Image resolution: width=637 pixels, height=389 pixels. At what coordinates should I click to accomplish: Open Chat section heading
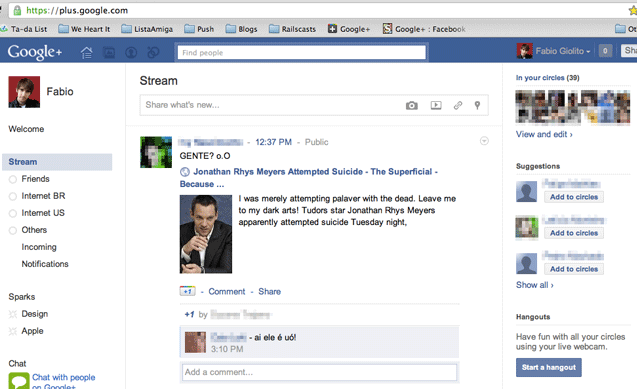point(17,363)
